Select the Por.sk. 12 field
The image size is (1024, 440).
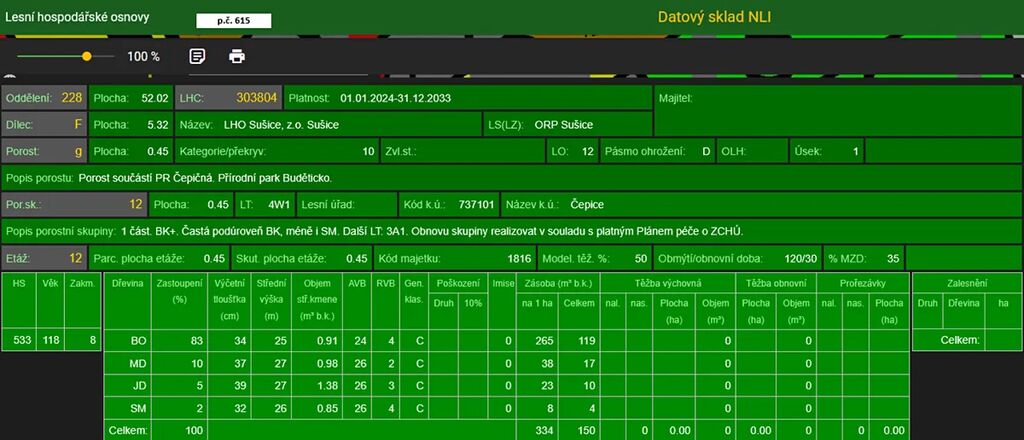73,205
